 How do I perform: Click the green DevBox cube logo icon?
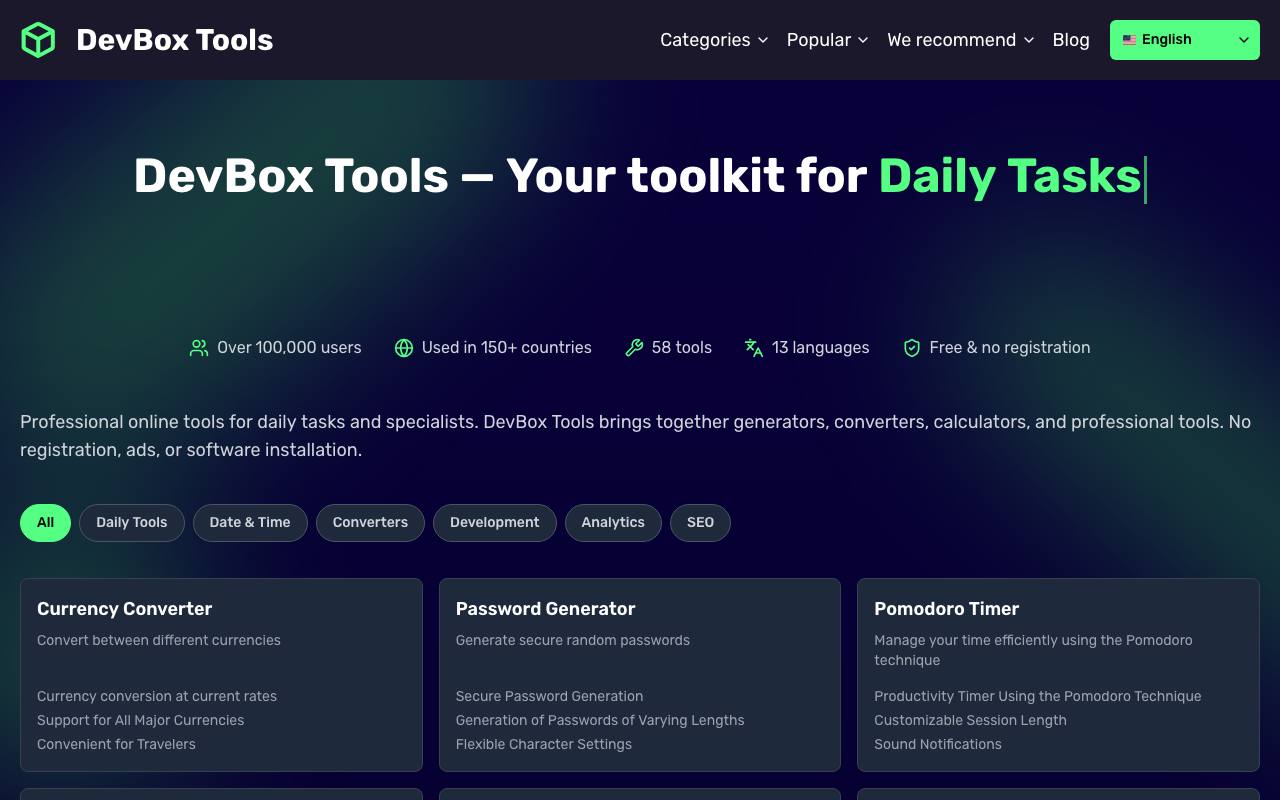tap(38, 40)
